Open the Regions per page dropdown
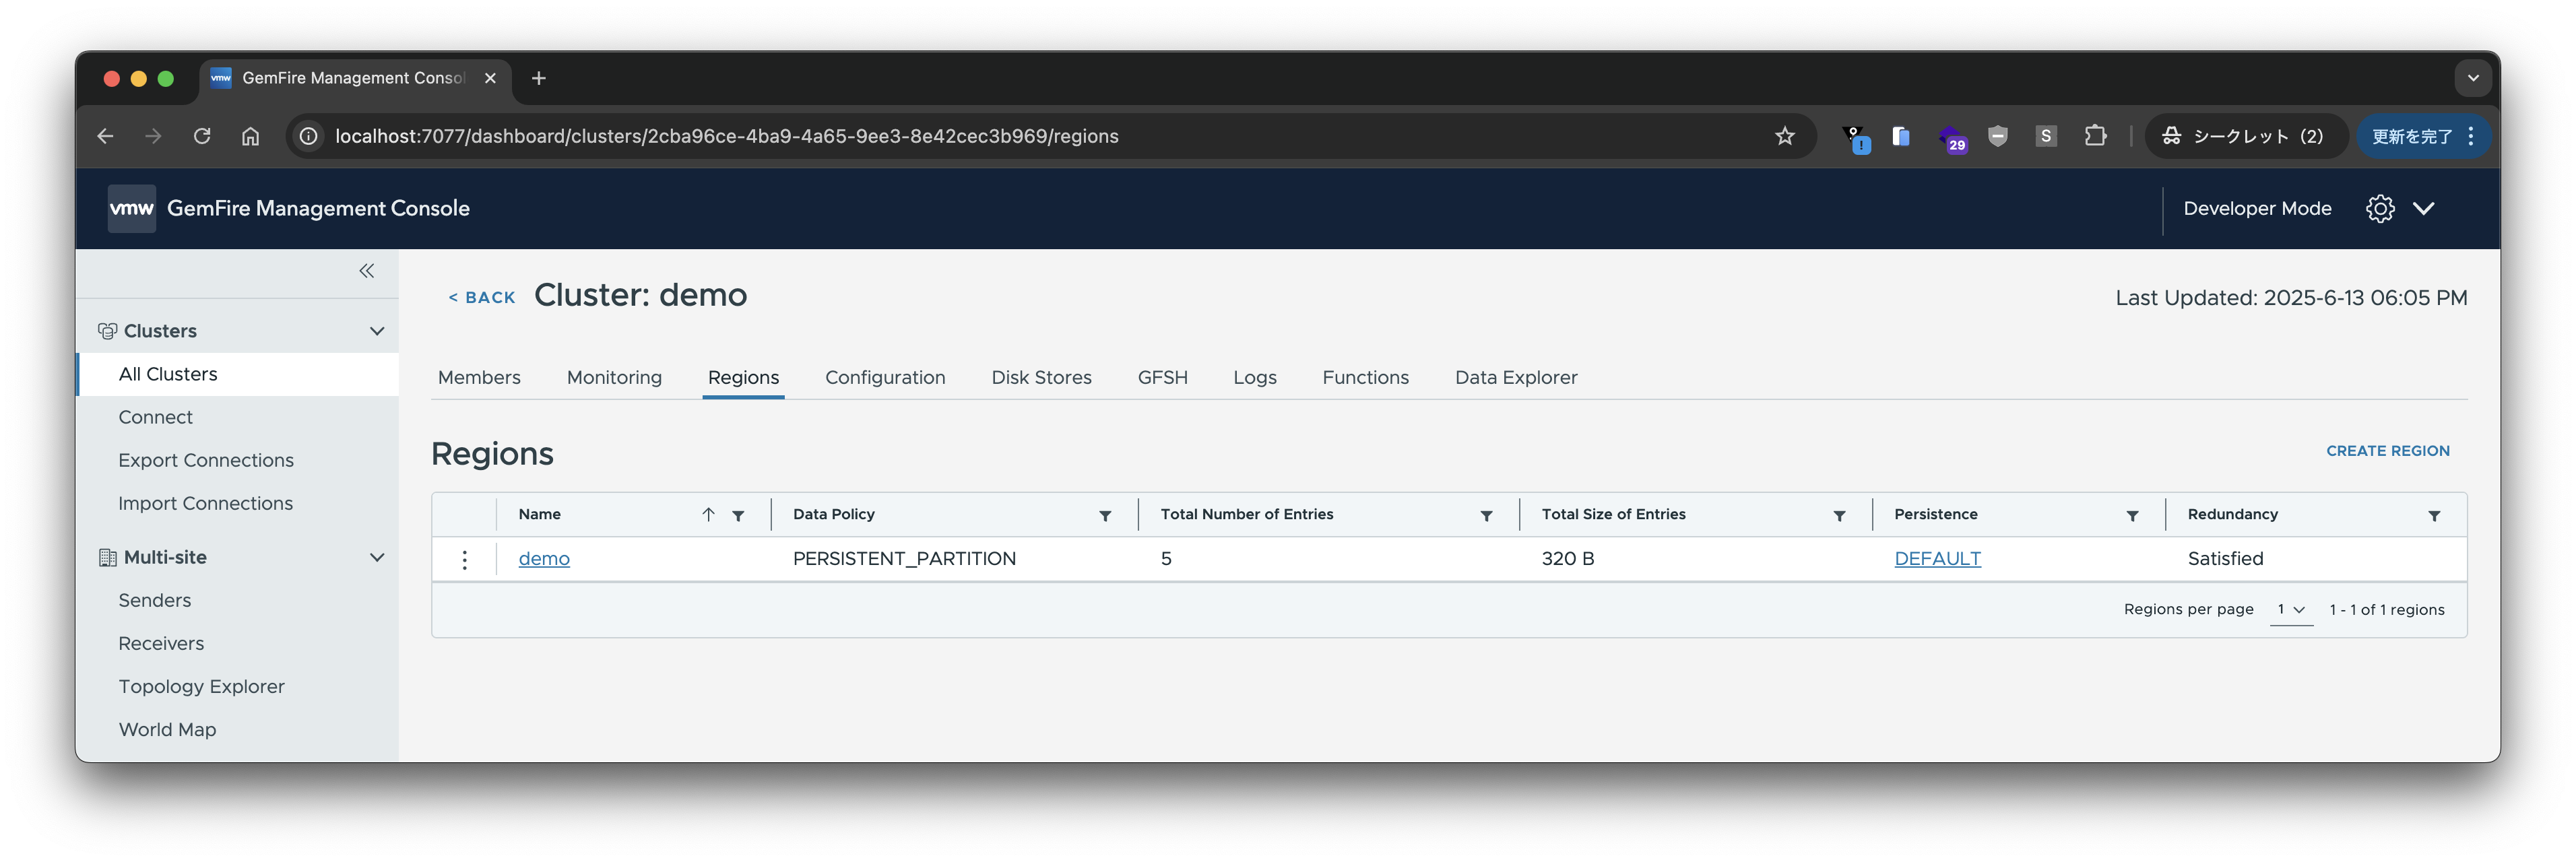This screenshot has height=862, width=2576. click(2291, 610)
